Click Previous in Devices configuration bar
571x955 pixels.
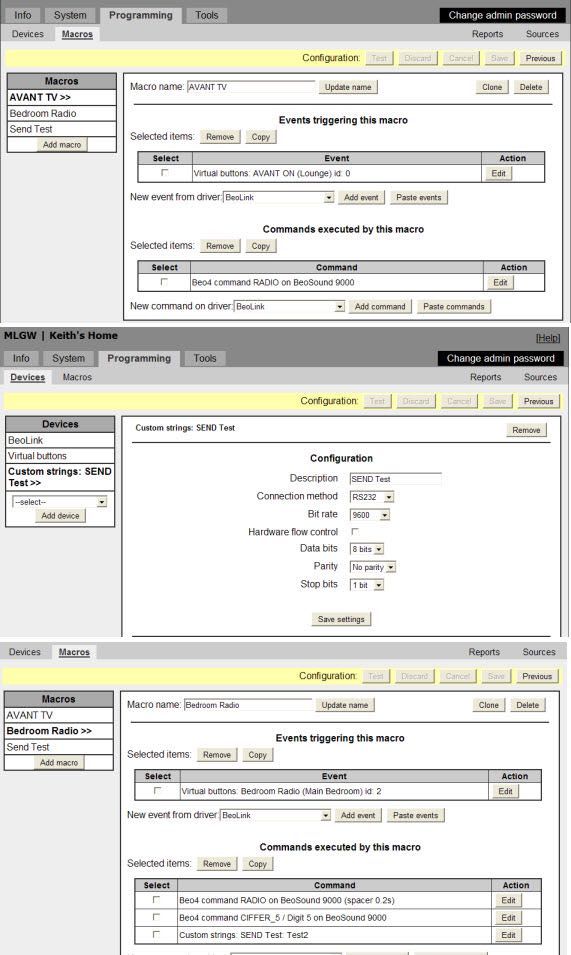[539, 401]
